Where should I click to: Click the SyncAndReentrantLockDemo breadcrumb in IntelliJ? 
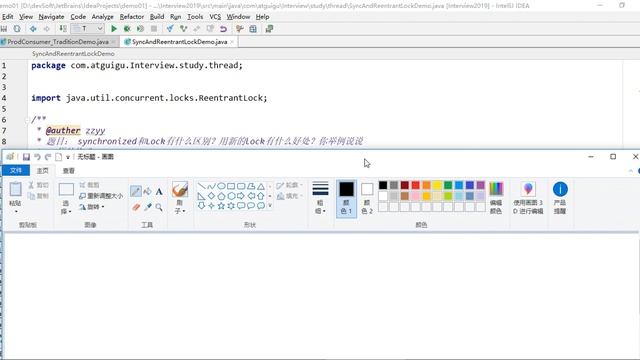click(x=73, y=53)
